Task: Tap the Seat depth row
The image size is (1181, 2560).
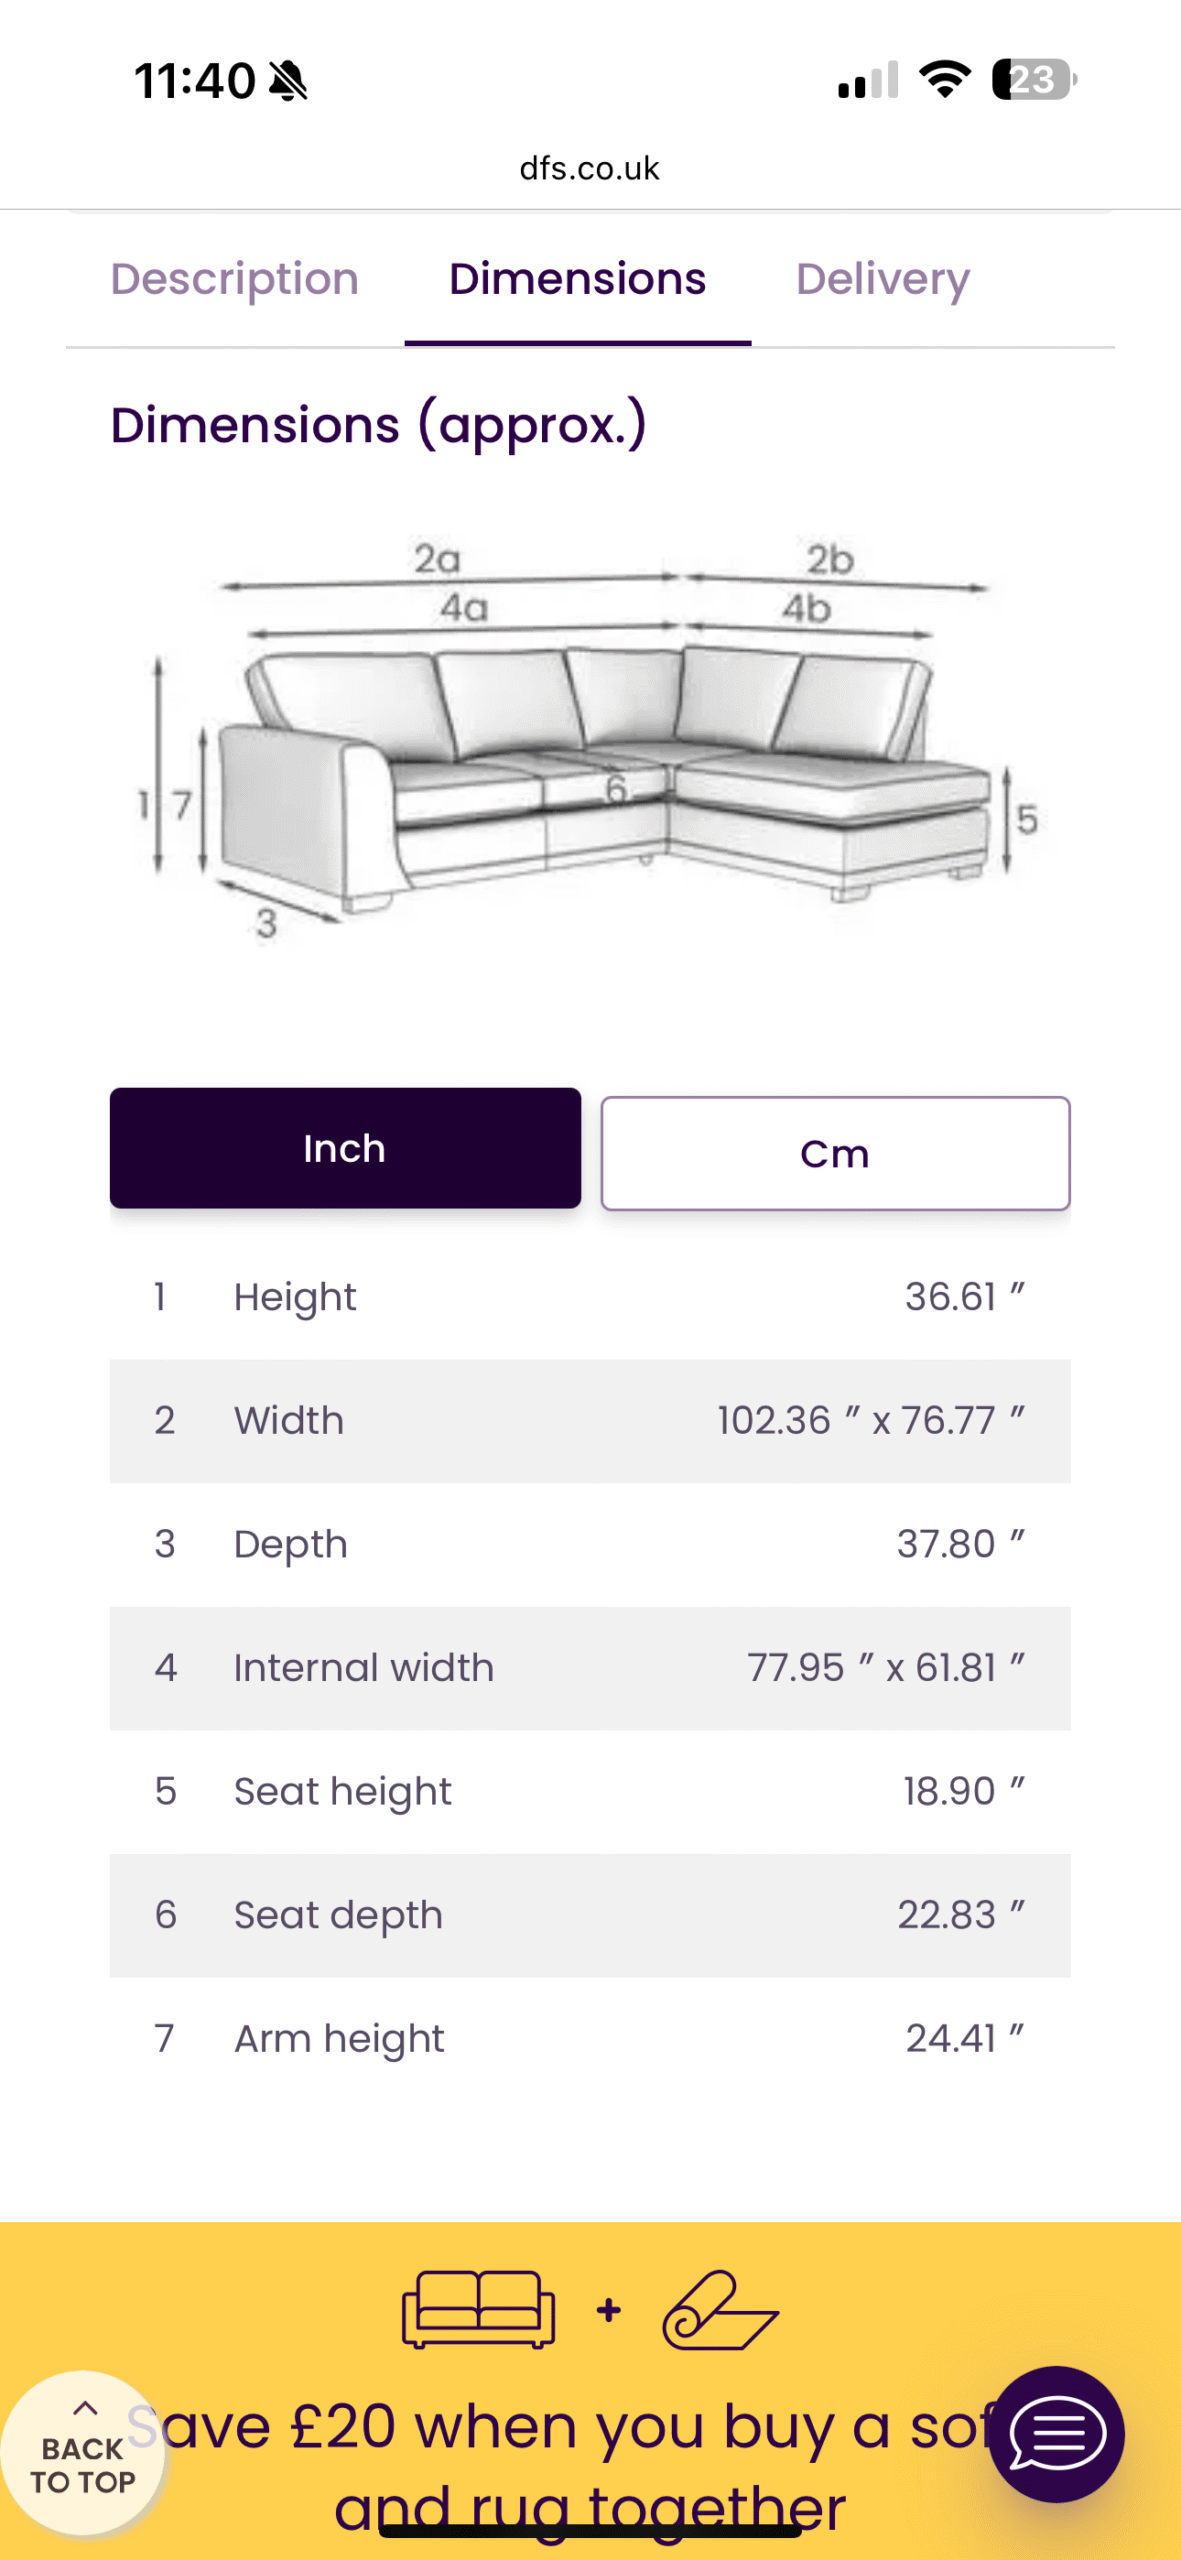Action: point(590,1915)
